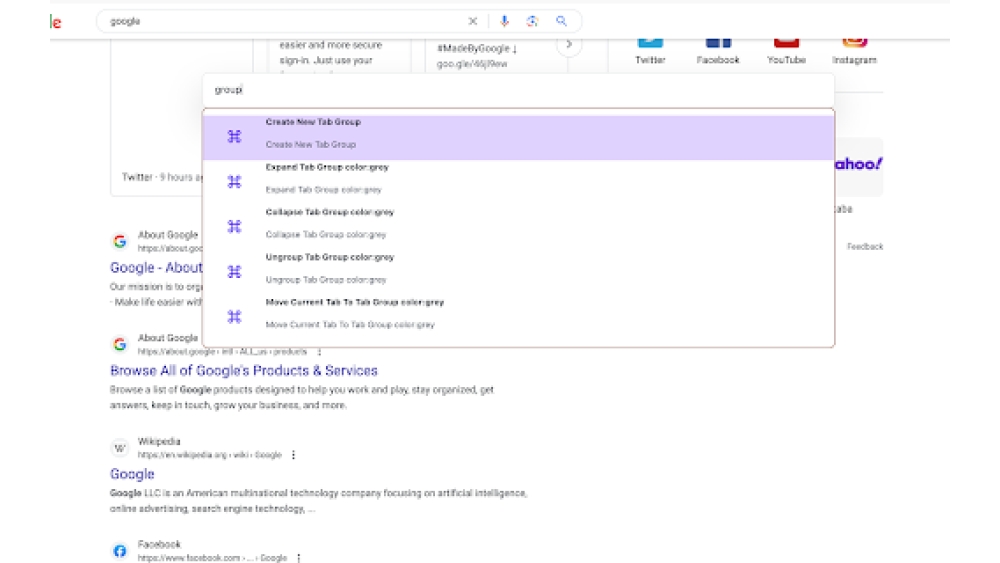Open Google Lens image search

pos(532,21)
